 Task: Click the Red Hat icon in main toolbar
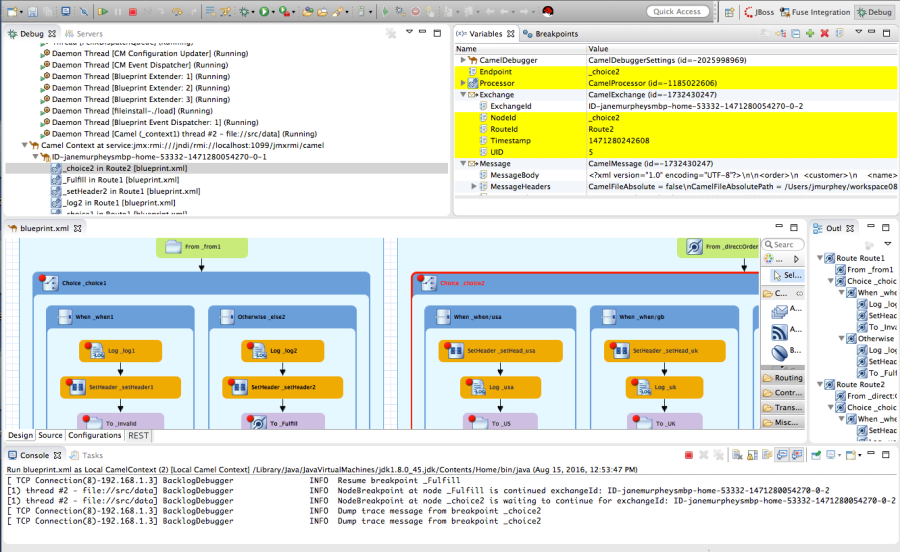click(x=548, y=11)
